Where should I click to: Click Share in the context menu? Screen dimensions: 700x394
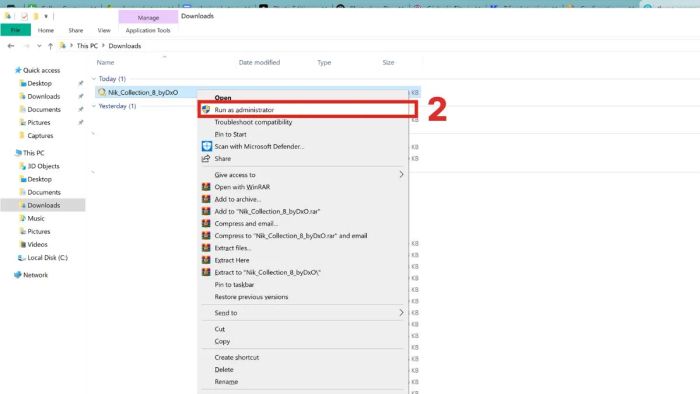coord(303,158)
